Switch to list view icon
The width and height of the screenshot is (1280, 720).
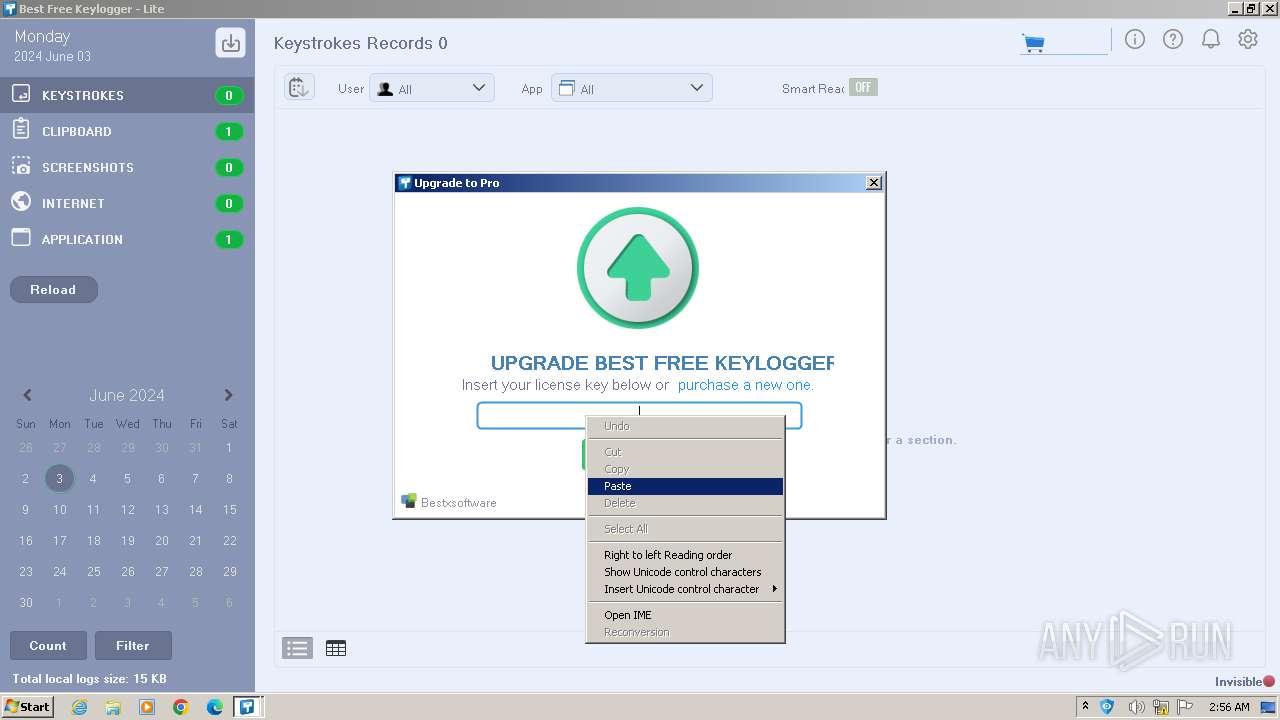pos(297,648)
